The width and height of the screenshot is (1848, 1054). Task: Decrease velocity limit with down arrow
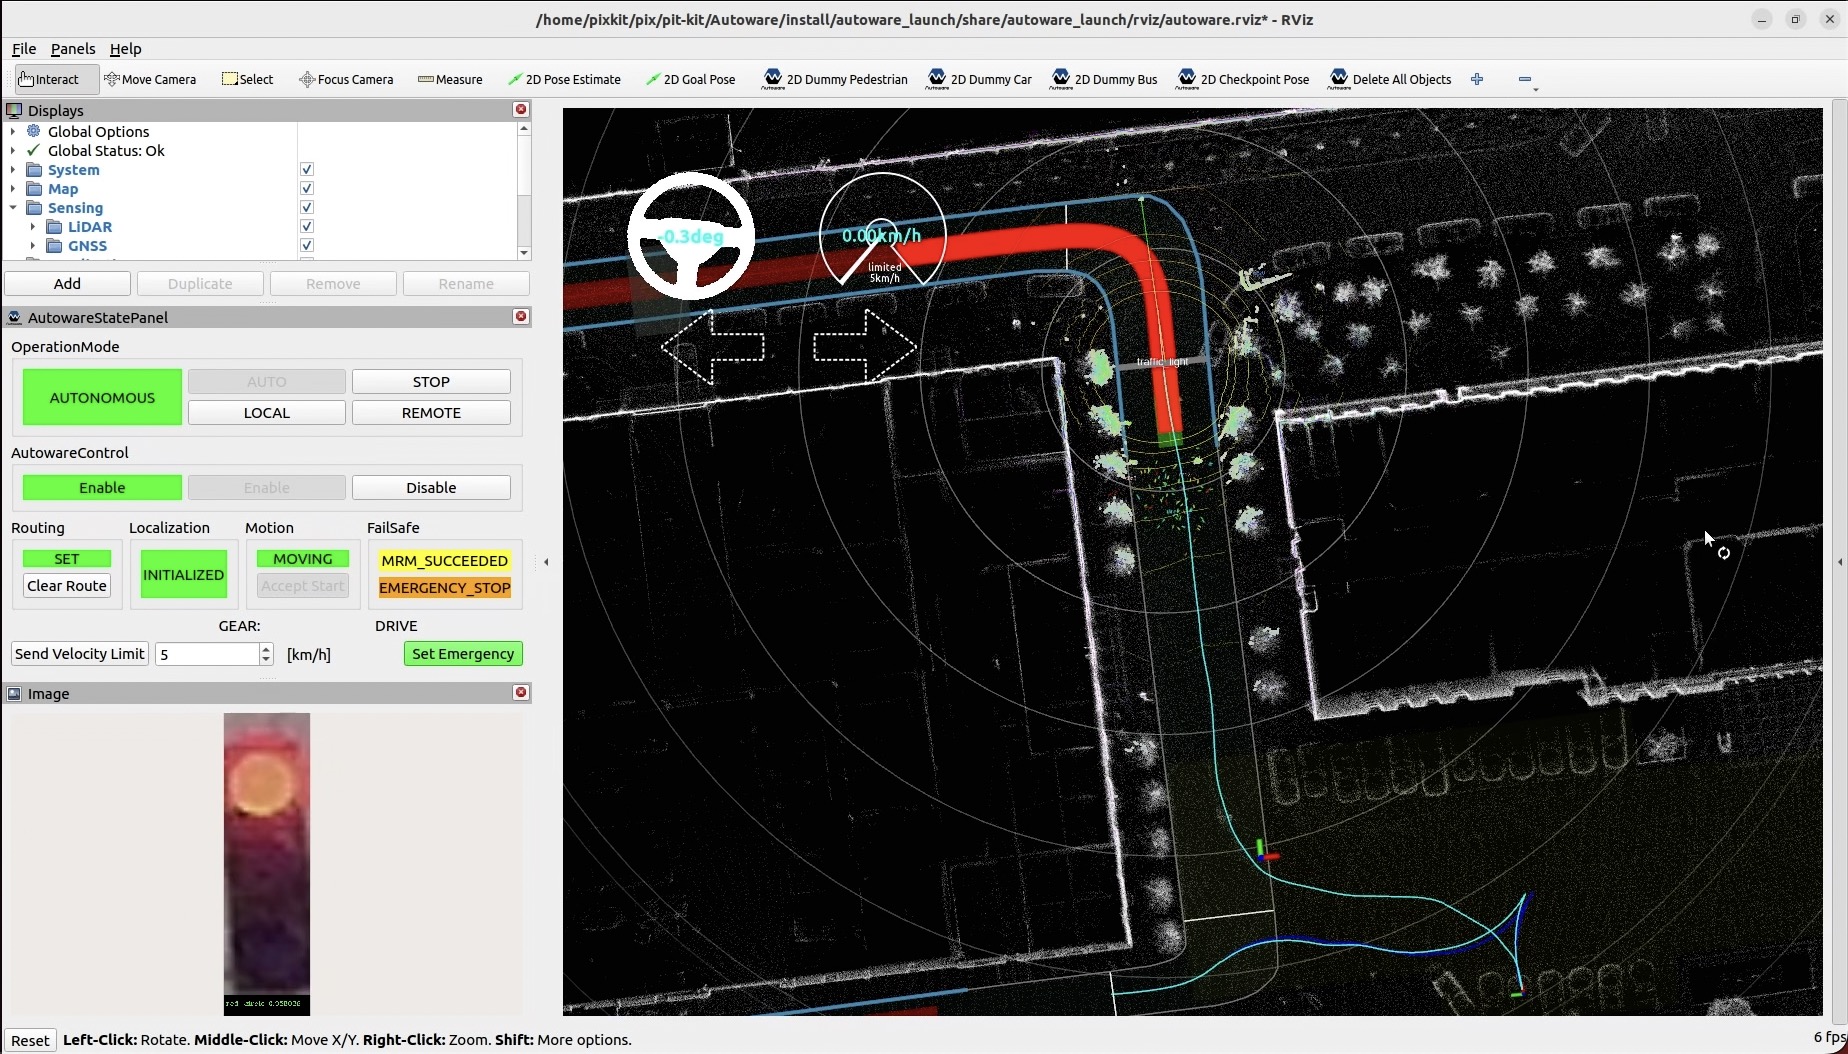(266, 660)
